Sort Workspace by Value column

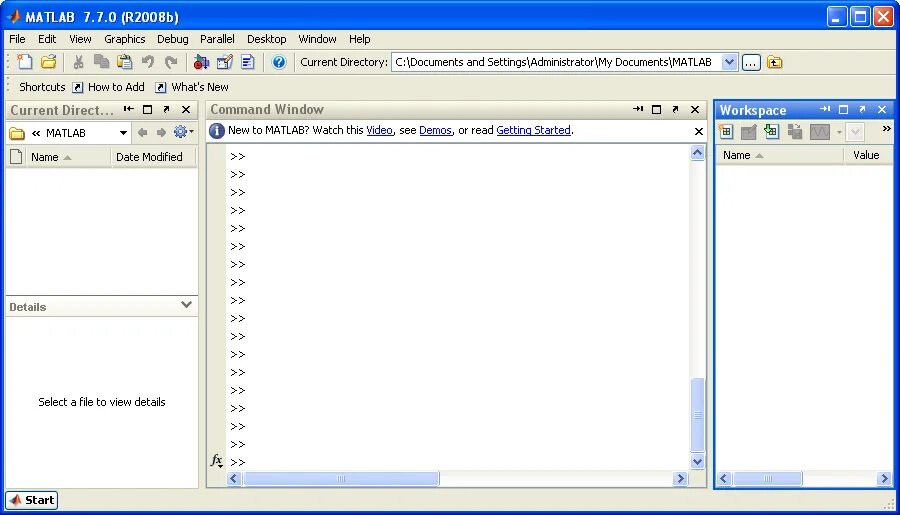tap(868, 155)
